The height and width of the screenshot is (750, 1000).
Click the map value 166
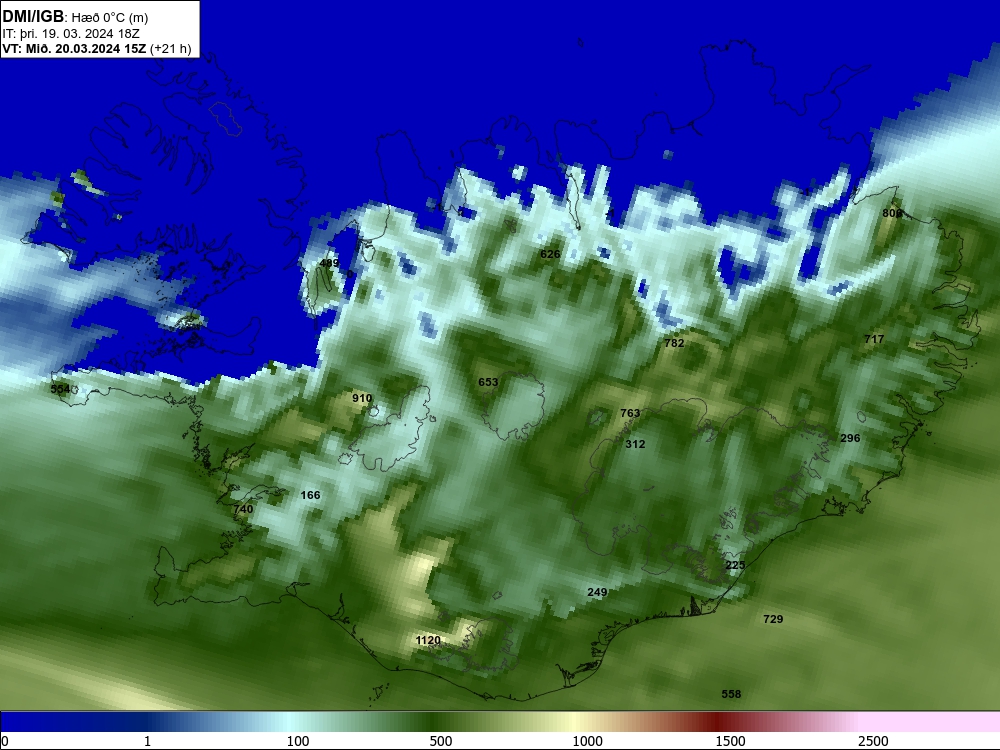coord(310,495)
